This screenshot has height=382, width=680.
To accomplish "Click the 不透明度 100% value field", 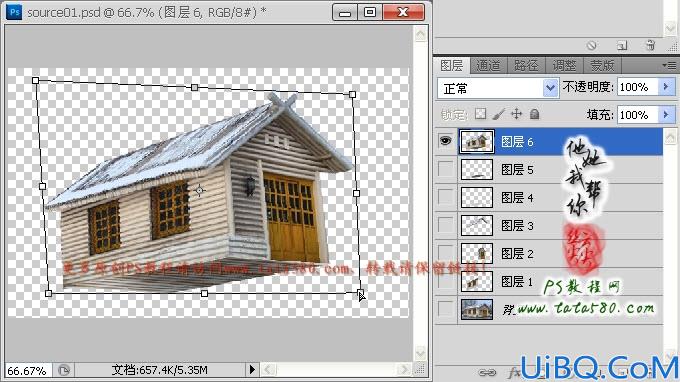I will [638, 87].
